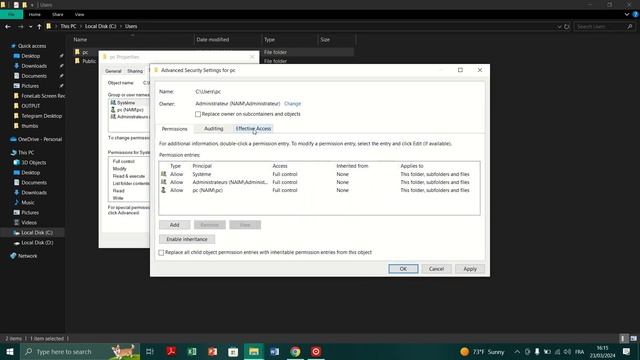Screen dimensions: 640x360
Task: Select Network in navigation pane
Action: pos(27,256)
